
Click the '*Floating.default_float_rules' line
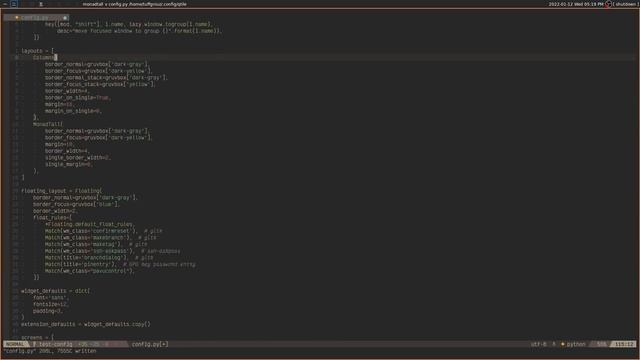coord(90,224)
